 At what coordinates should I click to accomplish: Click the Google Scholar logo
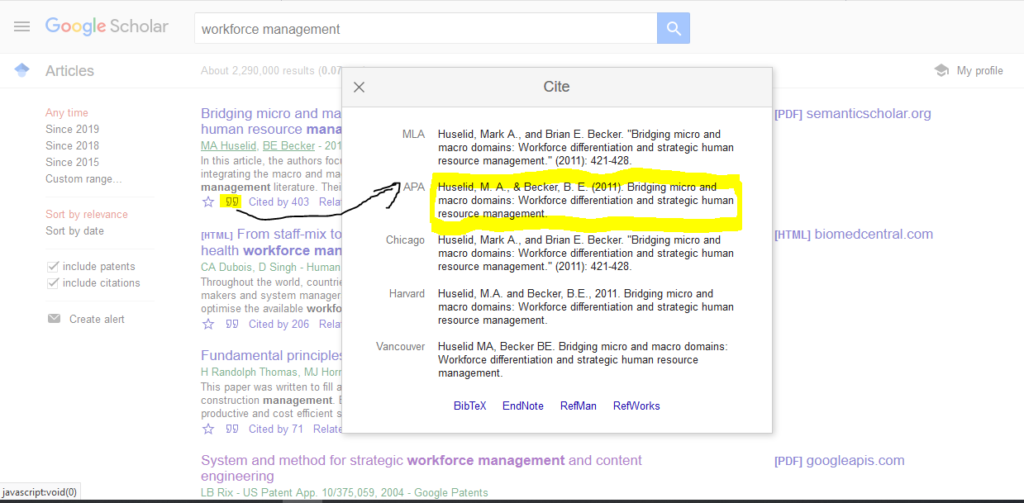[x=106, y=27]
